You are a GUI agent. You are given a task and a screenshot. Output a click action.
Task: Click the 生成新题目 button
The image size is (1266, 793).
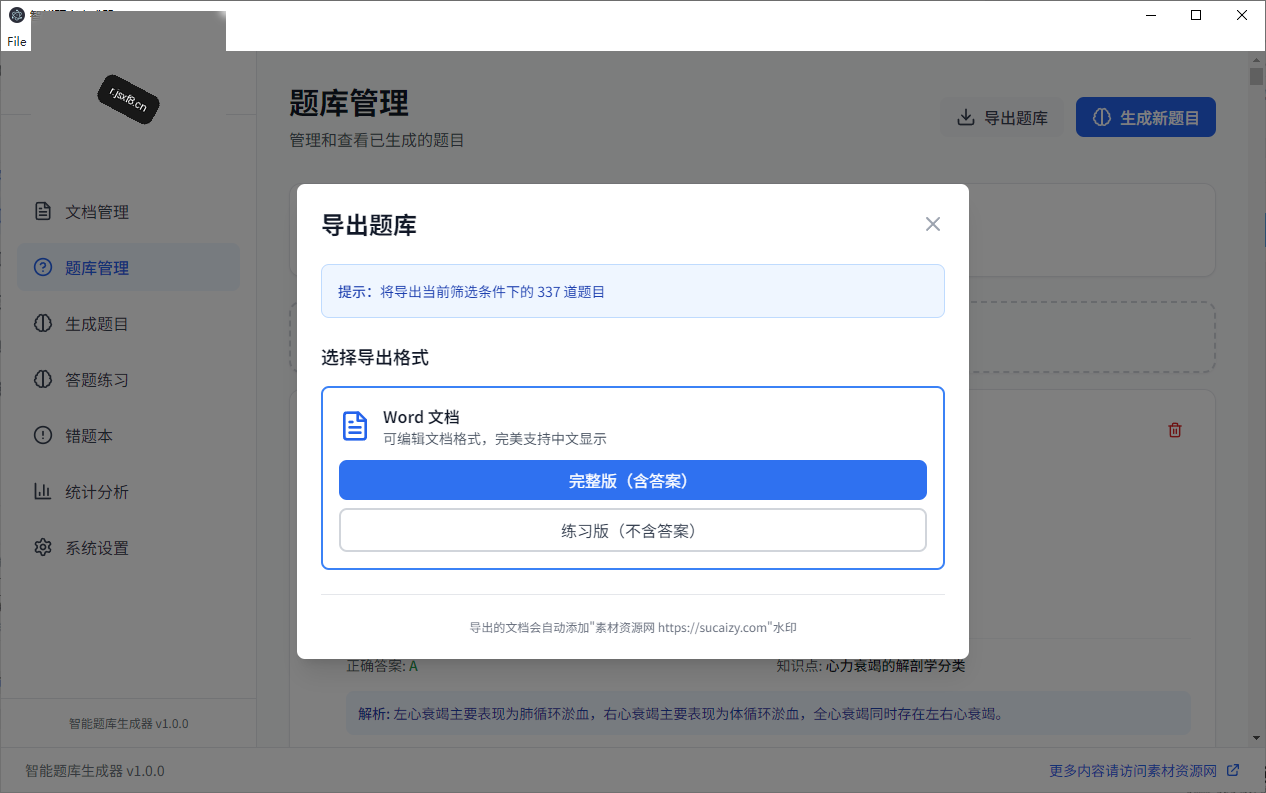tap(1146, 118)
